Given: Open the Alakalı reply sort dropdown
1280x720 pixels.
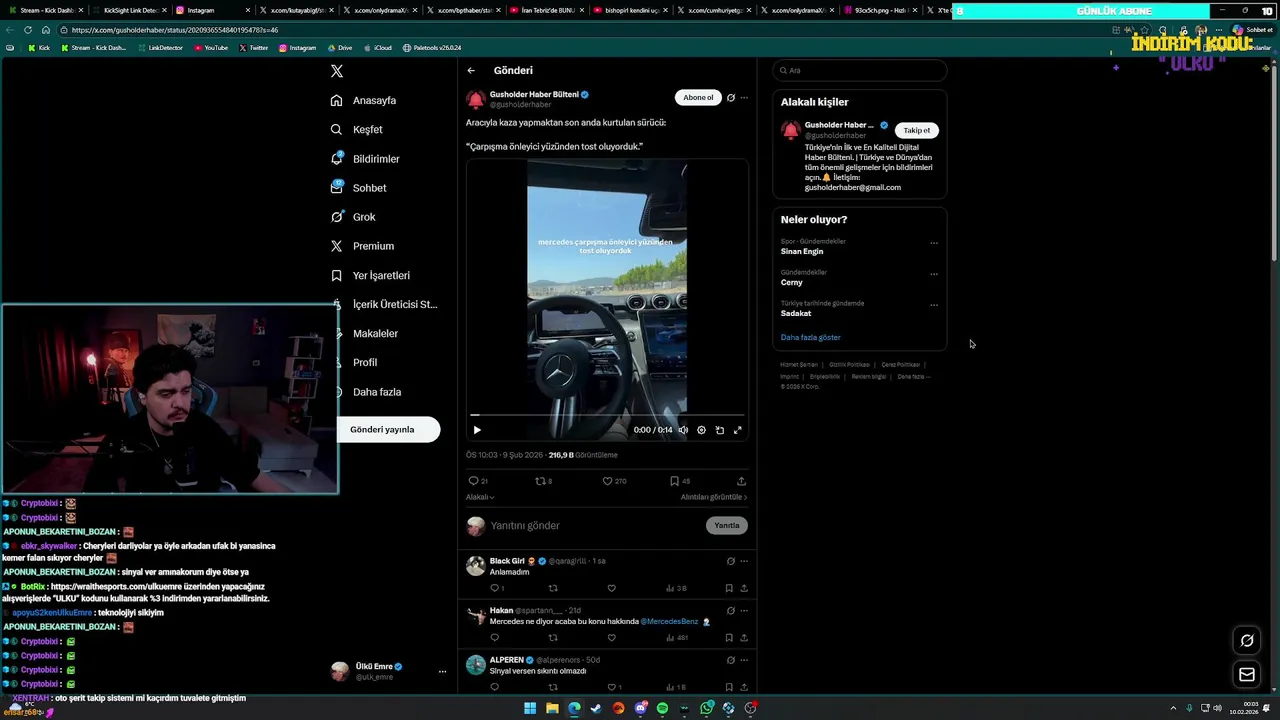Looking at the screenshot, I should (480, 497).
